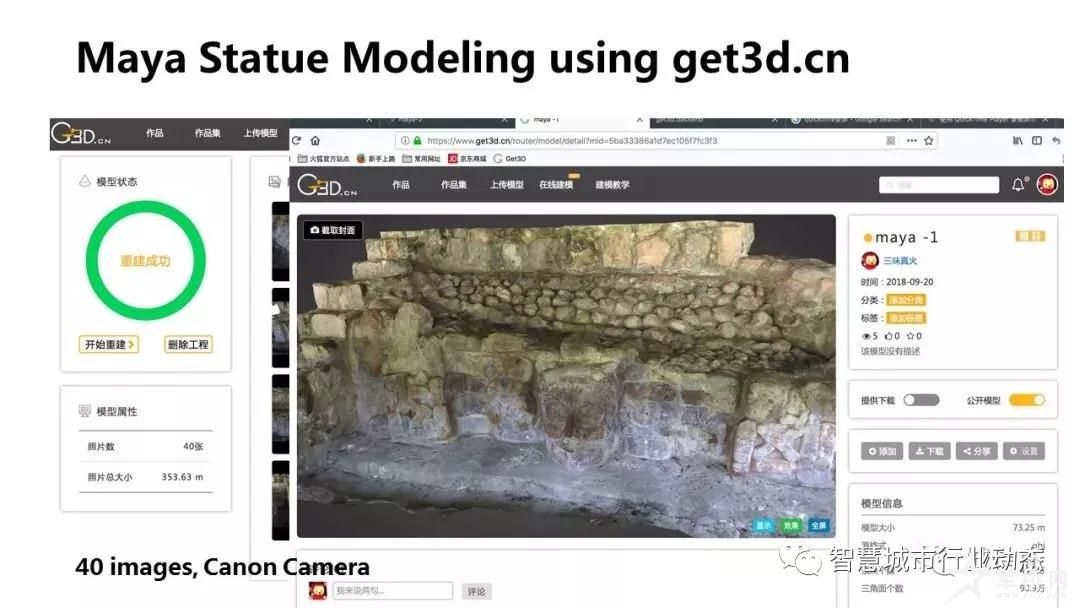The width and height of the screenshot is (1080, 608).
Task: Open notifications bell on Get3D header
Action: pos(1017,185)
